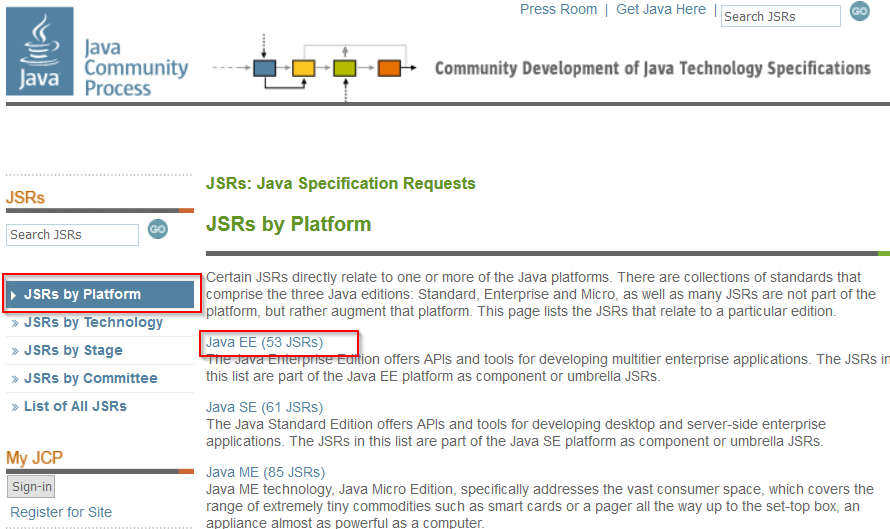This screenshot has width=890, height=529.
Task: Open the Java ME (85 JSRs) link
Action: coord(266,472)
